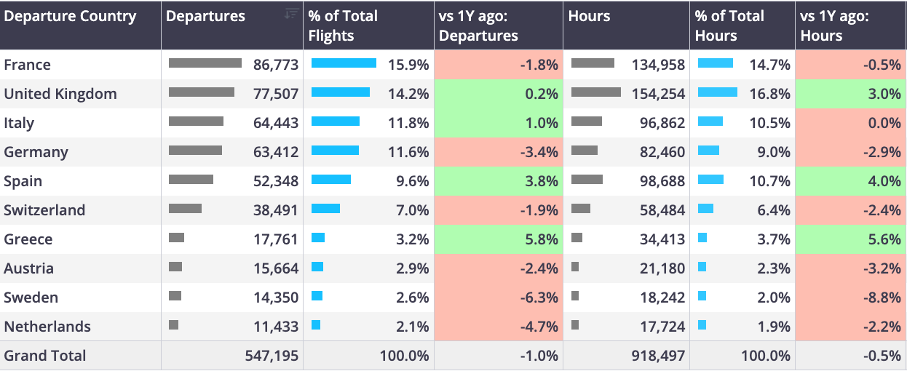908x372 pixels.
Task: Select Sweden's -8.8% red hours cell
Action: [851, 298]
